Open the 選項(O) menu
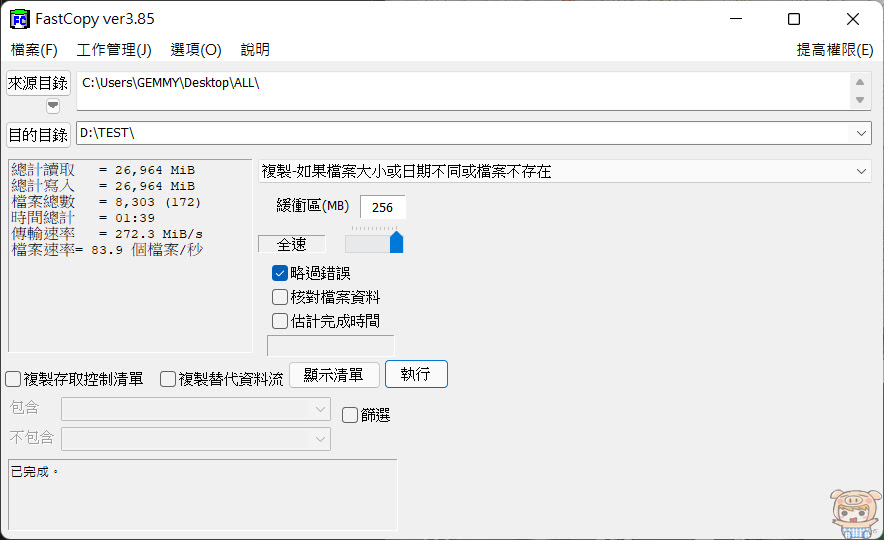Image resolution: width=884 pixels, height=540 pixels. 196,50
